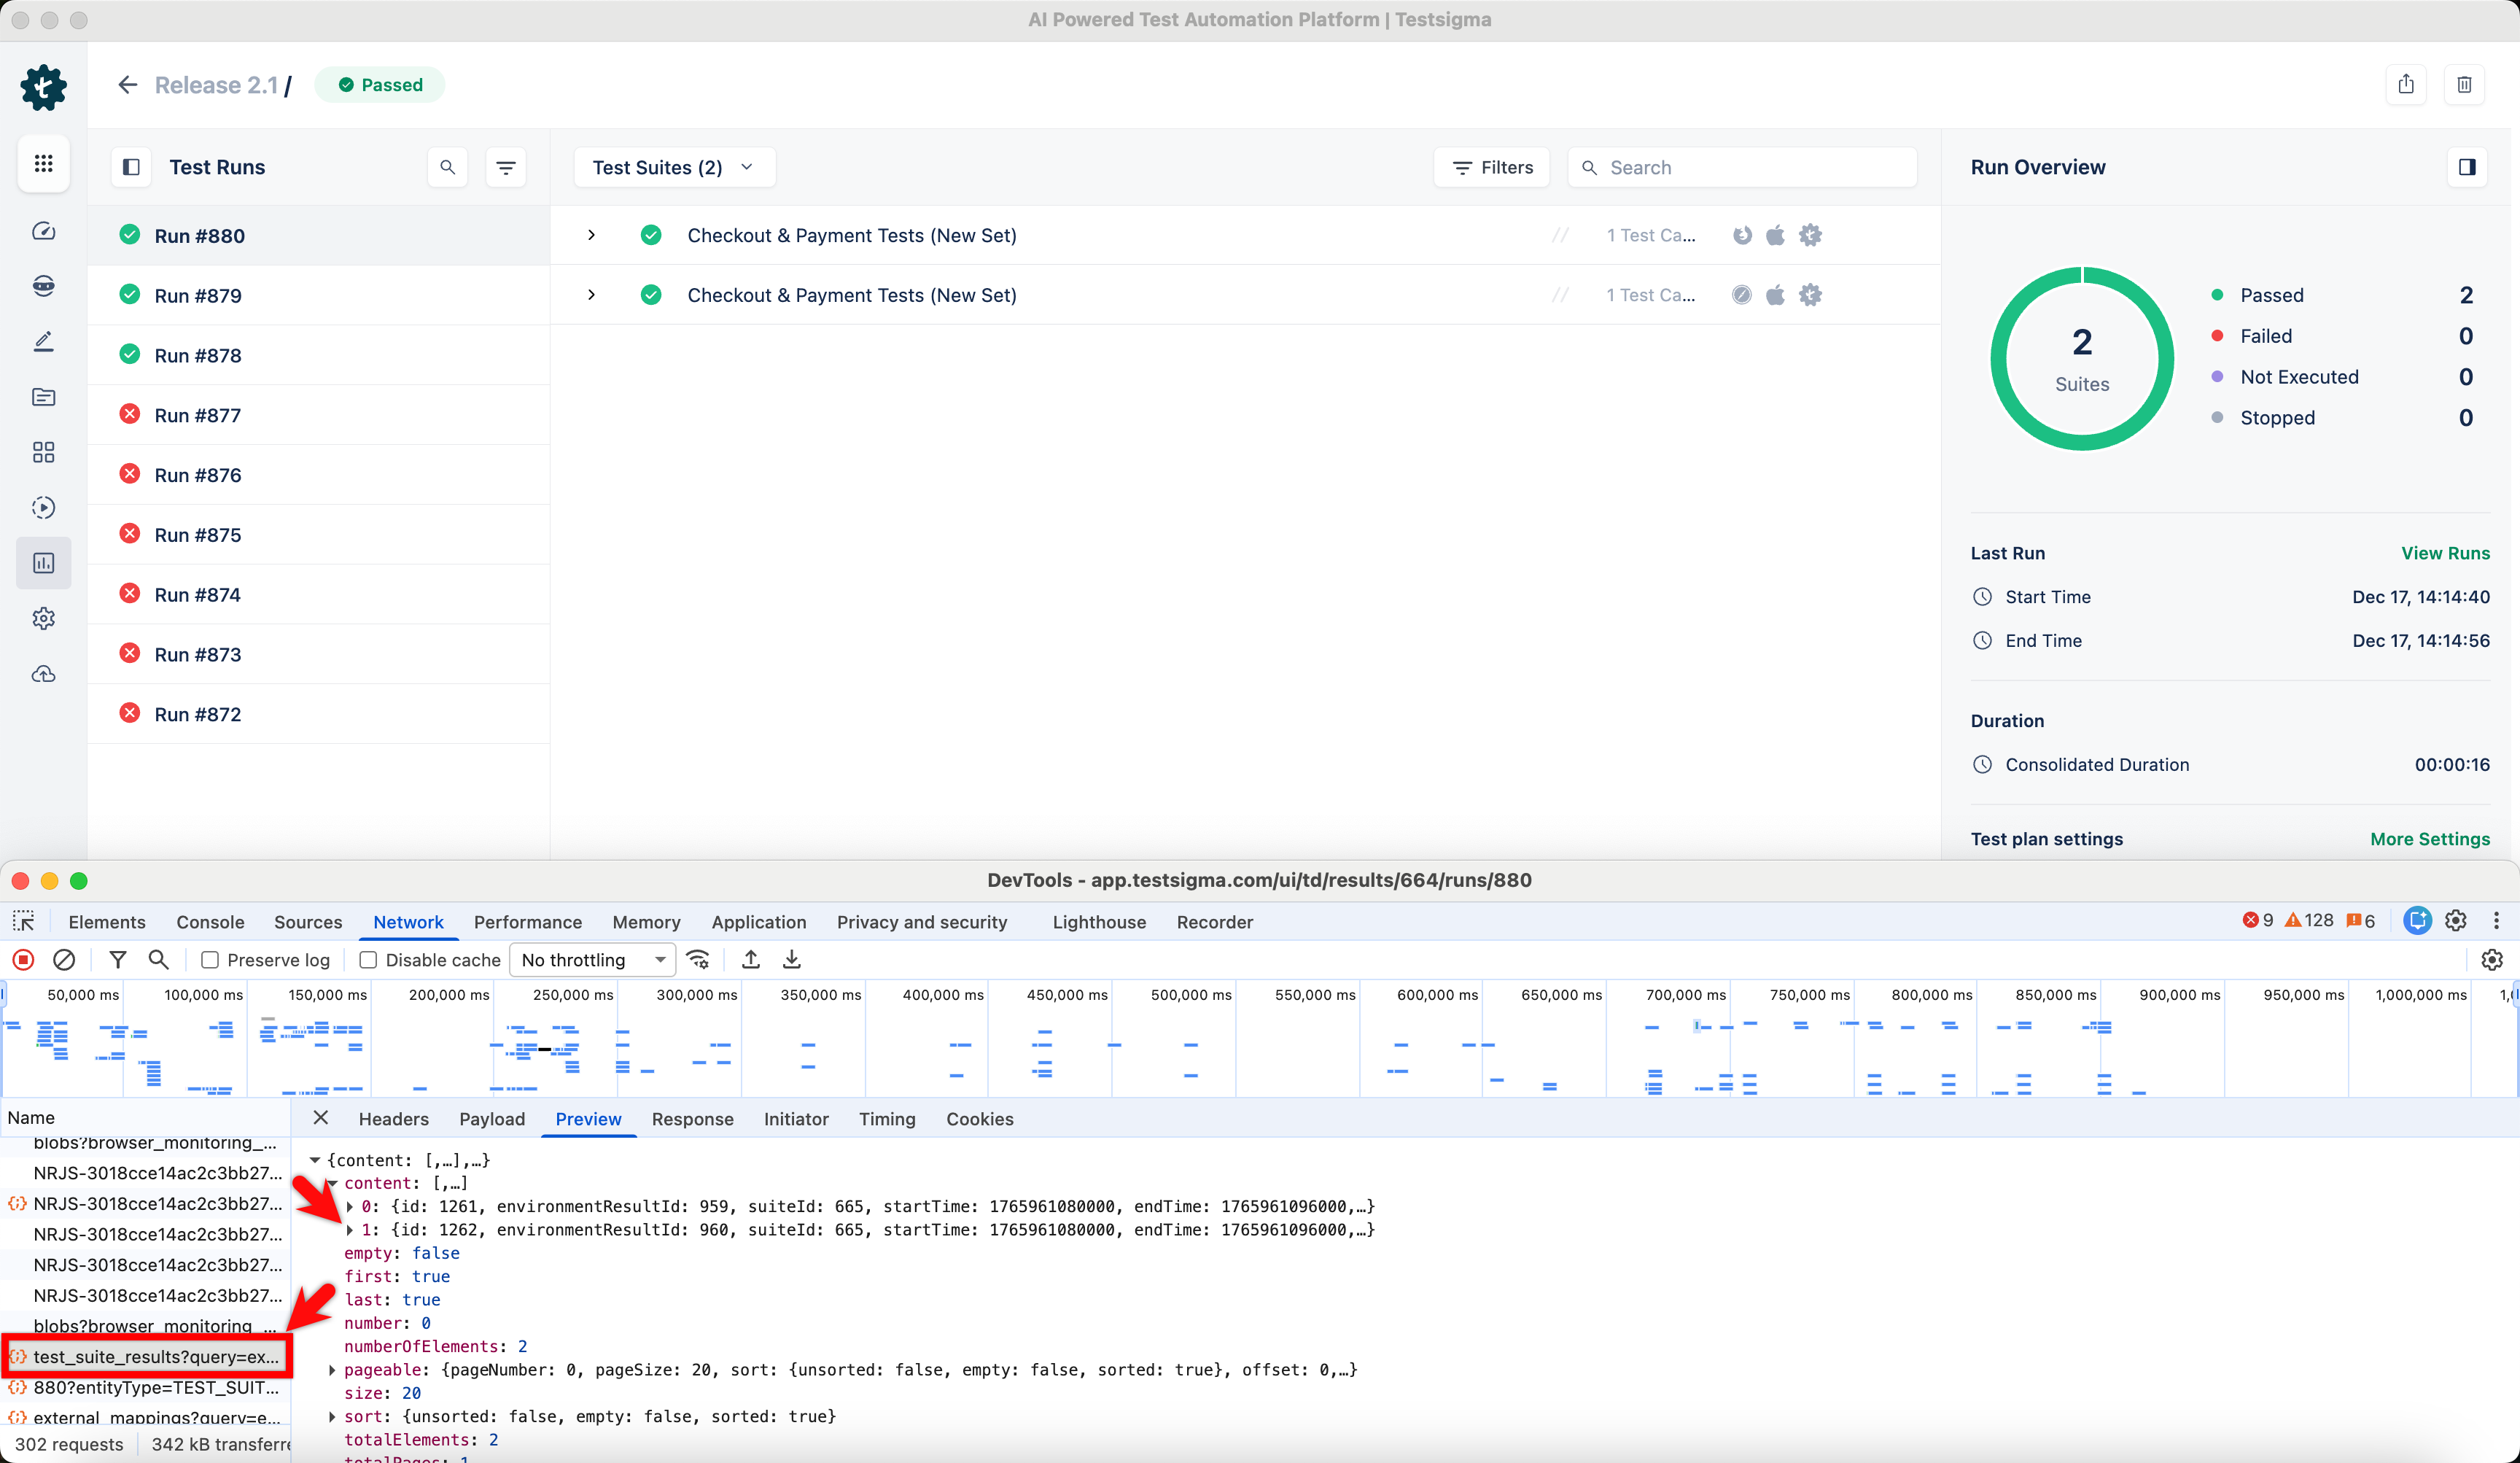
Task: Click the More Settings link
Action: tap(2429, 839)
